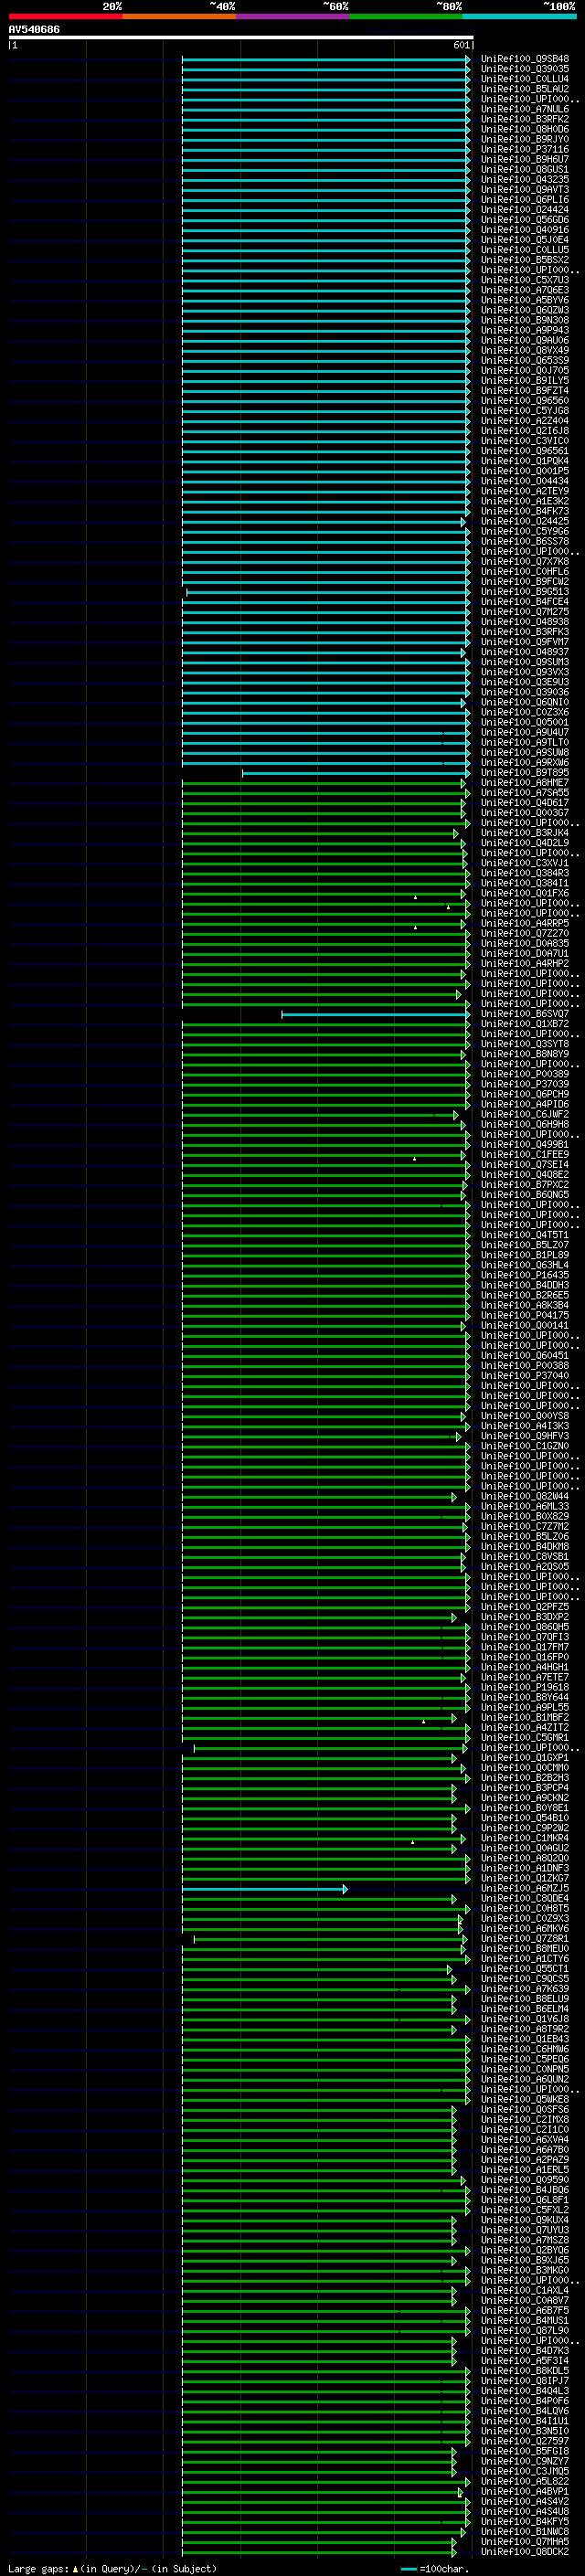Select hit UniRef100_P37116
The image size is (585, 2576).
point(525,149)
